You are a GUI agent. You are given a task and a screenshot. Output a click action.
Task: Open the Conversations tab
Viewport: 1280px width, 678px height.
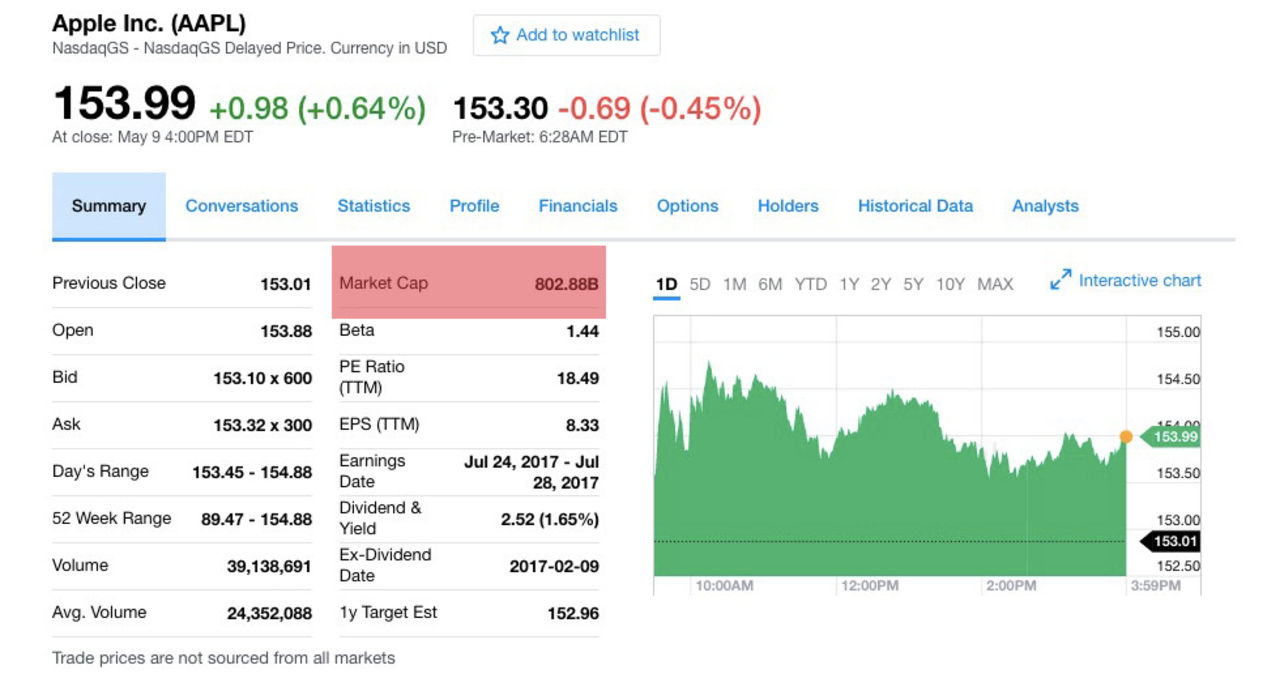(241, 206)
